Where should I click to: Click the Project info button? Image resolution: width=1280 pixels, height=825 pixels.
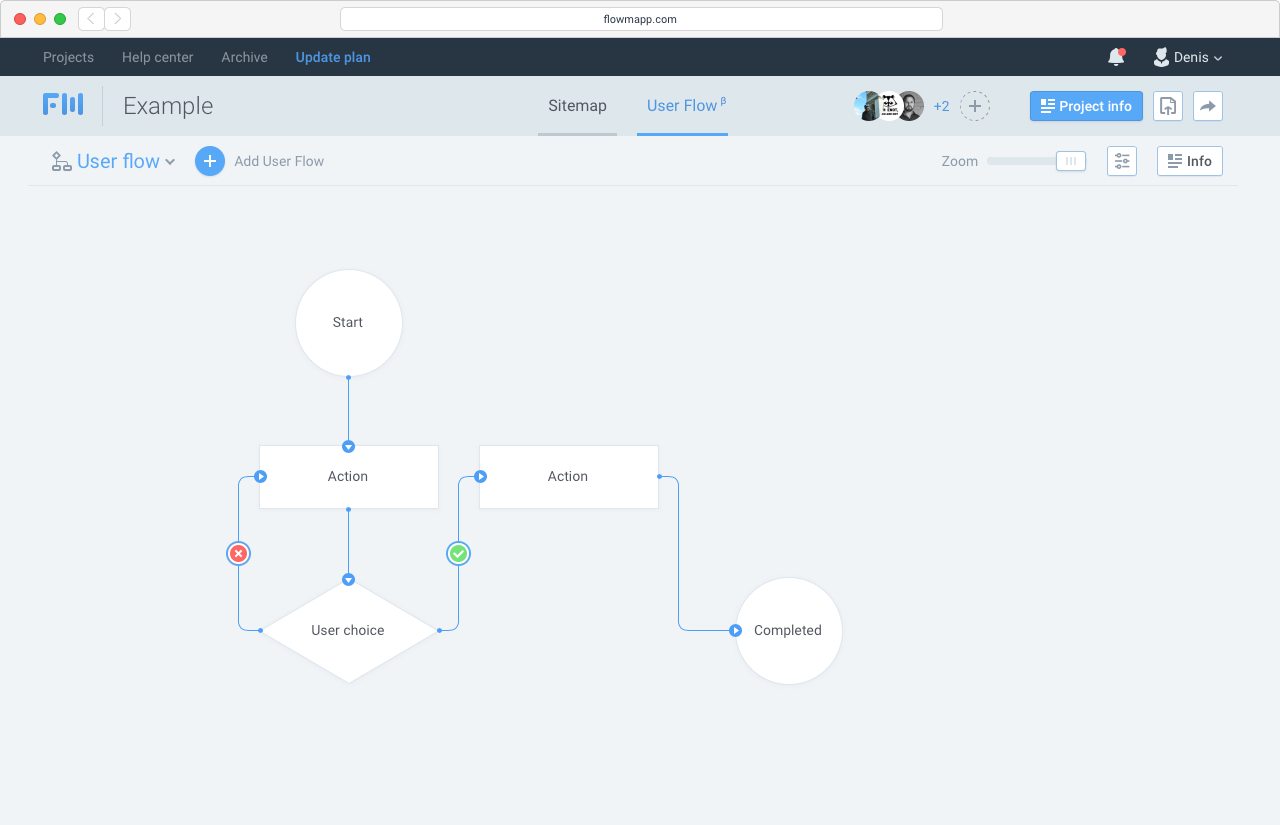(1086, 106)
